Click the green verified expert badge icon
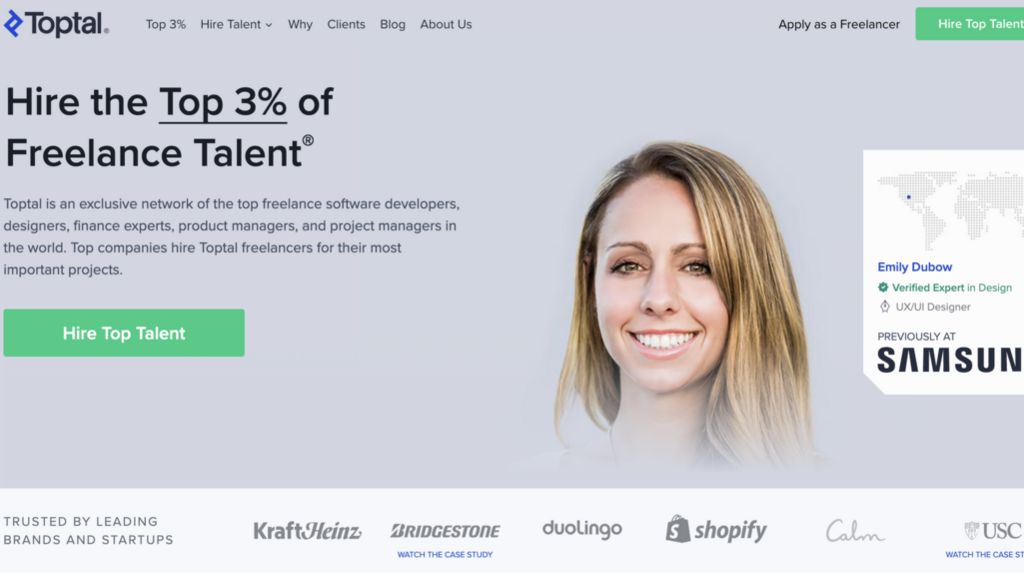Image resolution: width=1024 pixels, height=576 pixels. pos(883,287)
